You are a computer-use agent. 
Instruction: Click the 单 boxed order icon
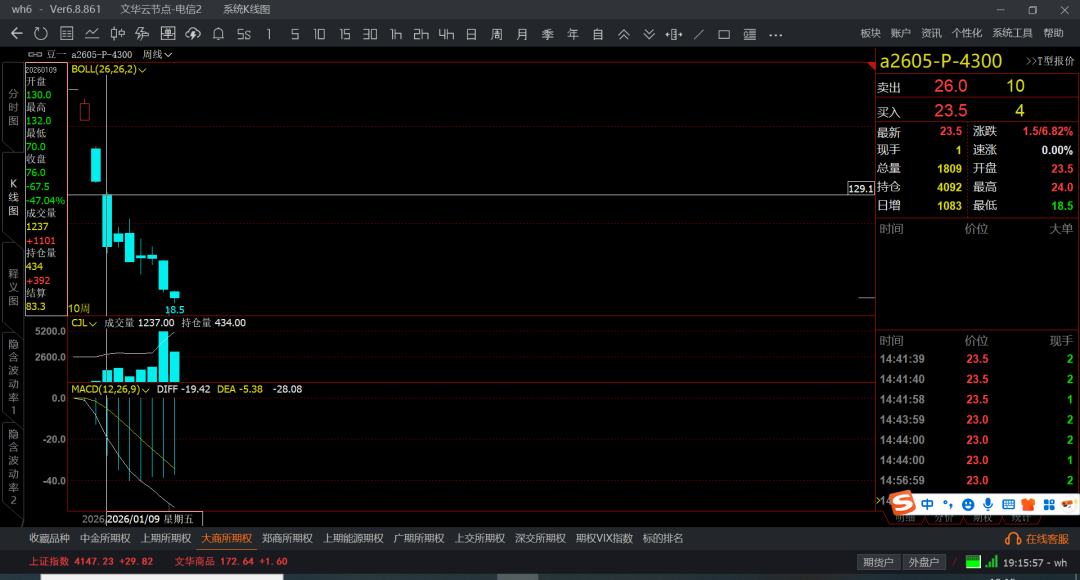pos(167,34)
